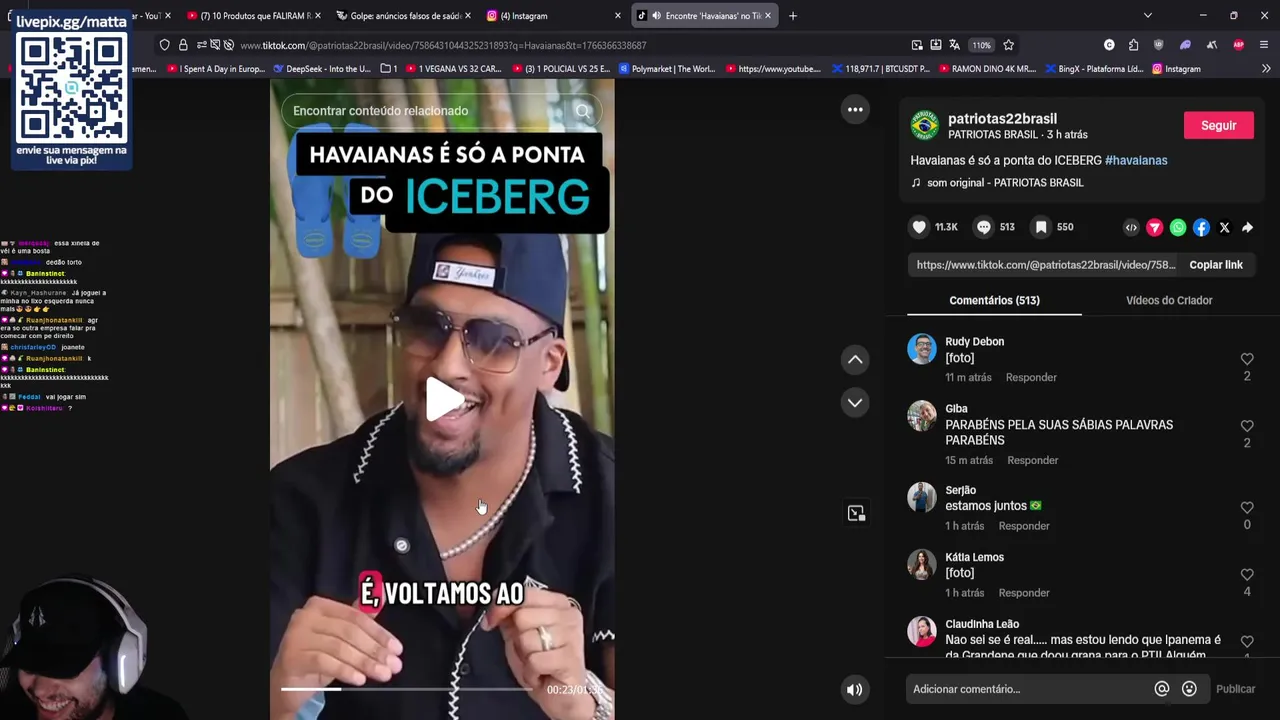1280x720 pixels.
Task: Open the Instagram bookmark in bookmarks bar
Action: point(1176,69)
